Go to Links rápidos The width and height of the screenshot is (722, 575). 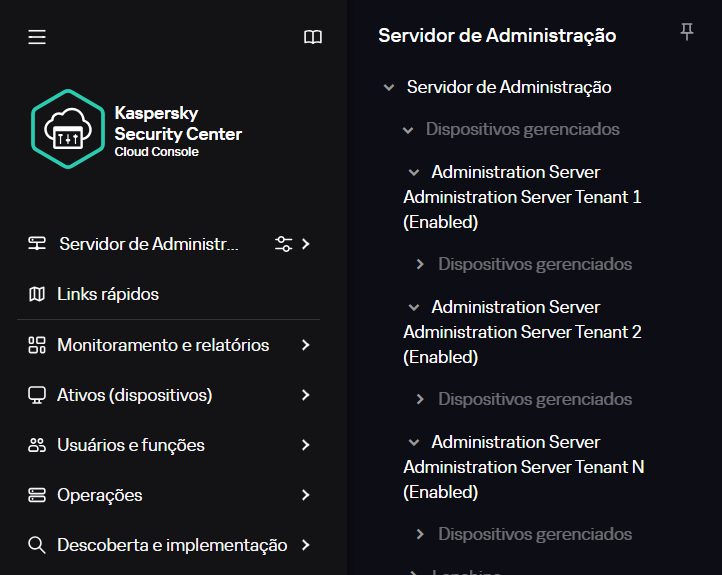coord(108,294)
